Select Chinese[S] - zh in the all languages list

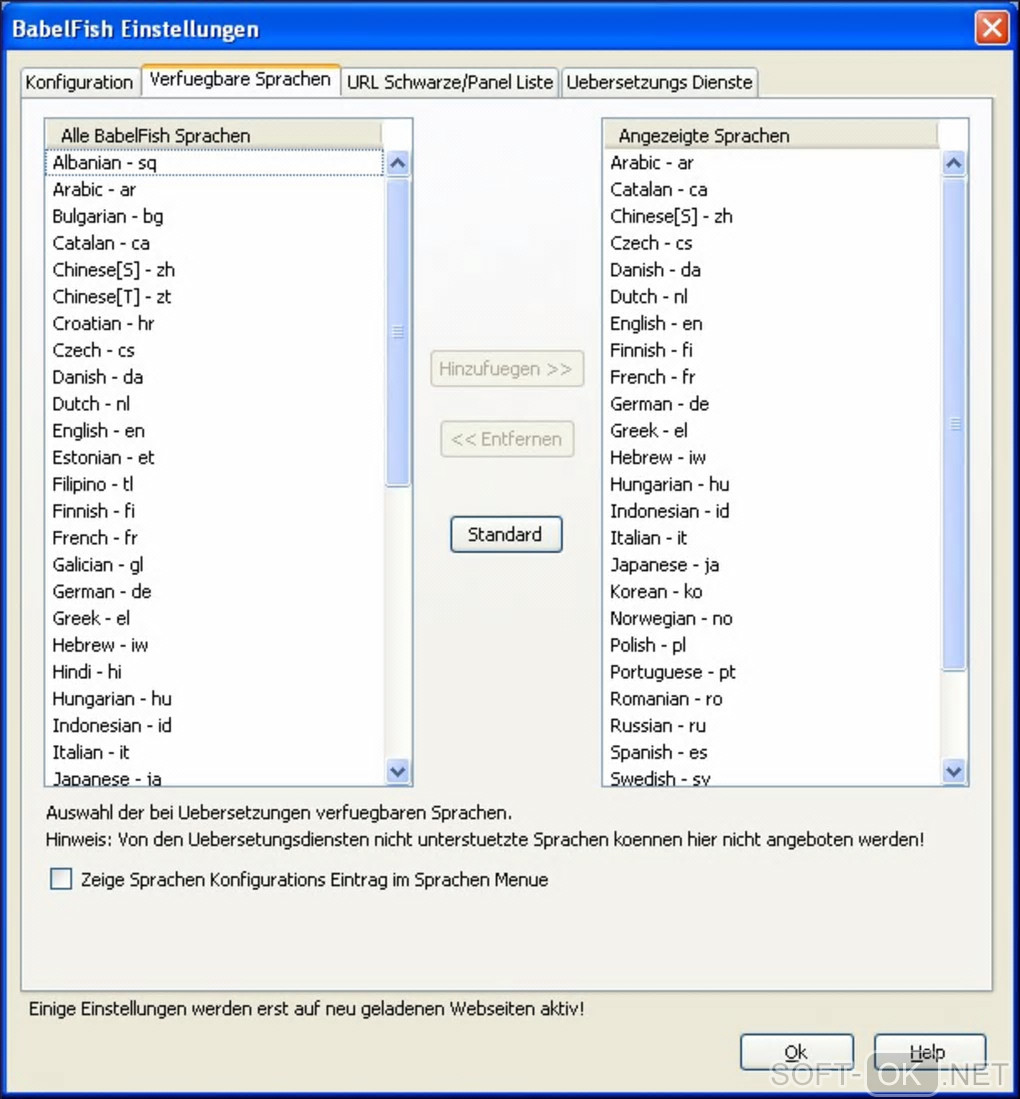(x=215, y=270)
